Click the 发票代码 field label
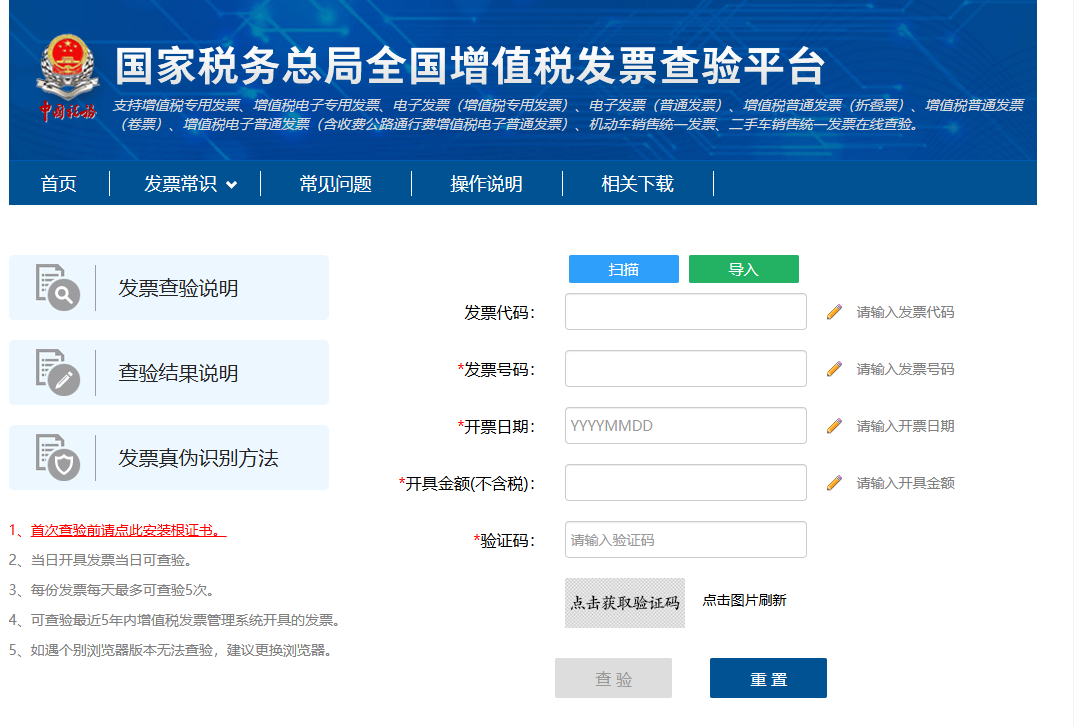The image size is (1074, 726). pyautogui.click(x=499, y=312)
